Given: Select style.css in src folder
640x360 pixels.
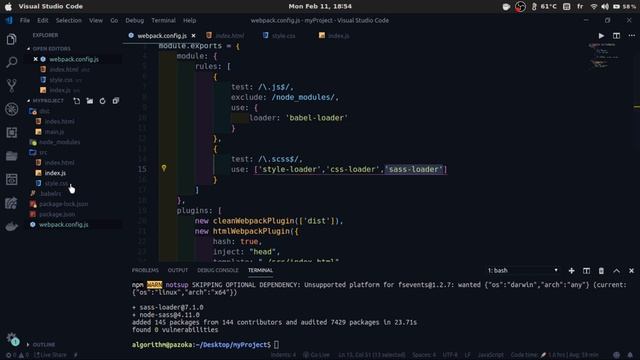Looking at the screenshot, I should tap(56, 184).
